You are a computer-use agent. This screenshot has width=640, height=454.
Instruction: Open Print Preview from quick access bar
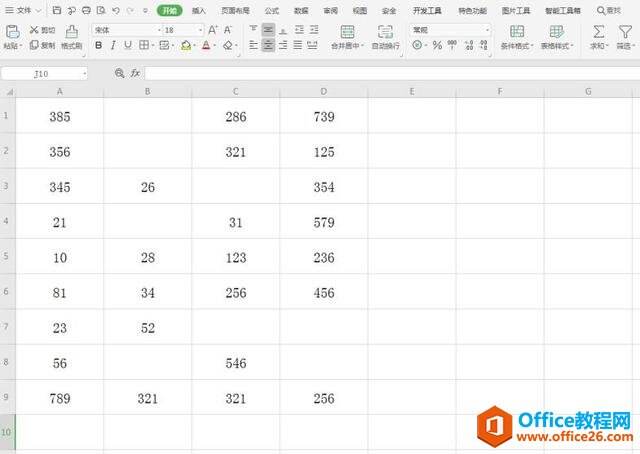(101, 10)
